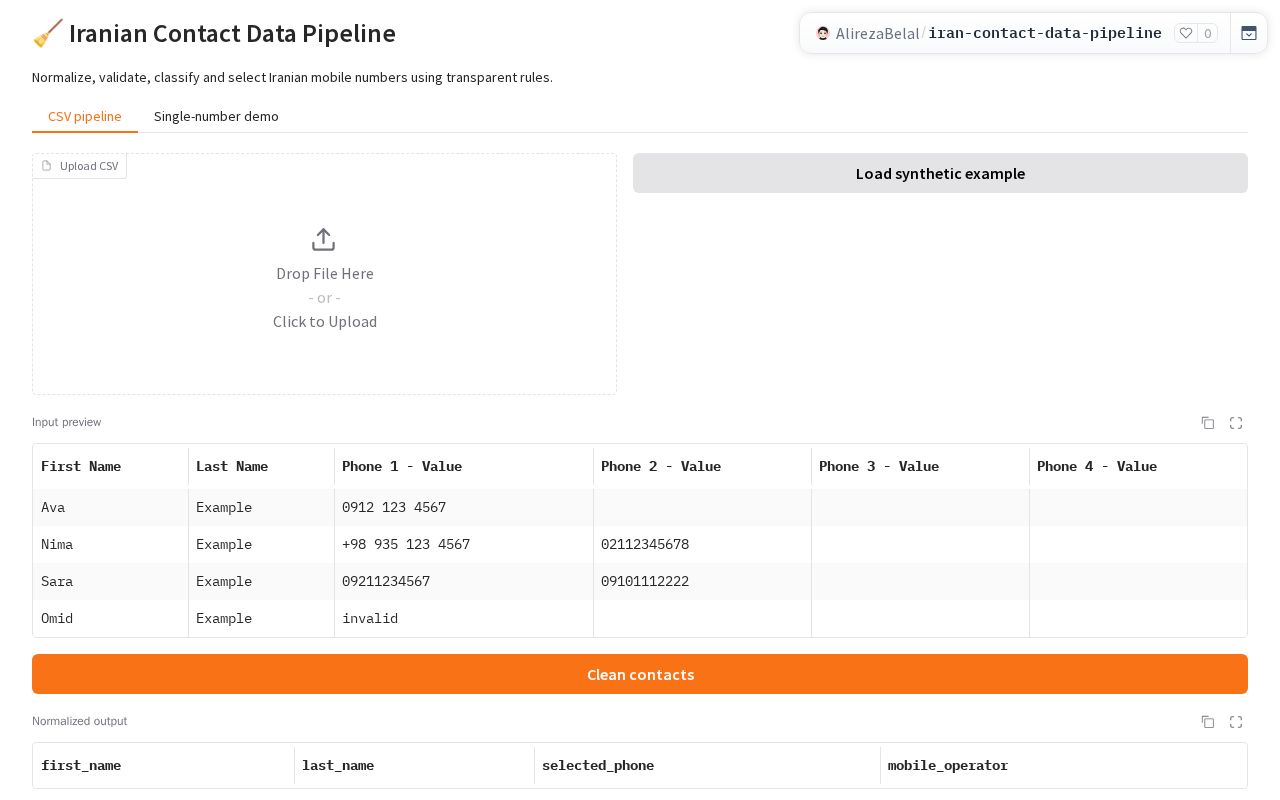
Task: Click the file icon in the Upload CSV label
Action: pos(46,166)
